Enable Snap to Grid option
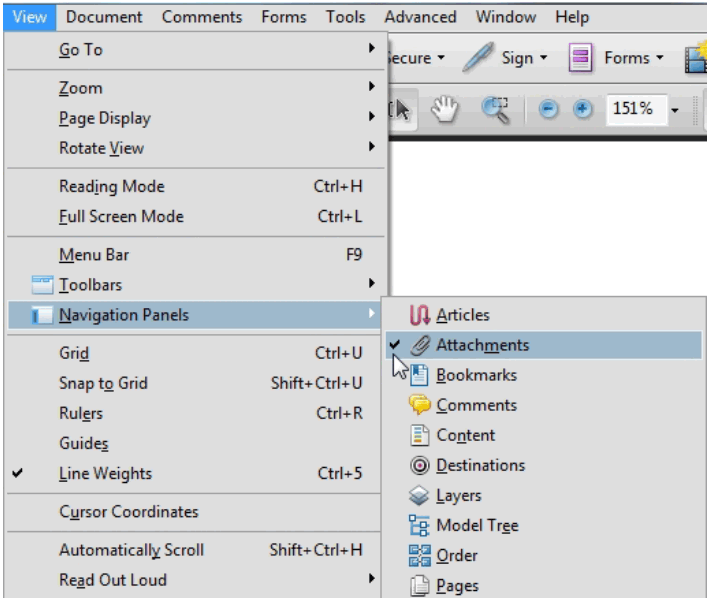This screenshot has height=601, width=713. (x=103, y=383)
